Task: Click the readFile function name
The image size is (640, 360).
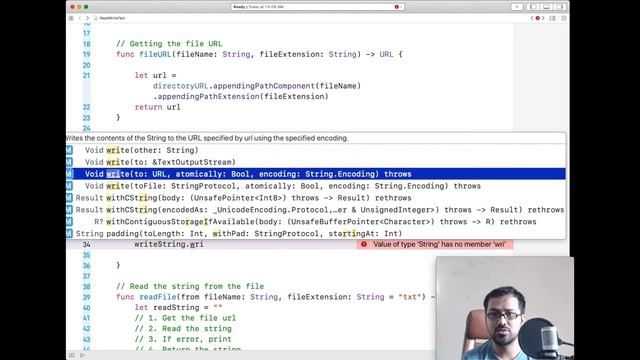Action: (158, 297)
